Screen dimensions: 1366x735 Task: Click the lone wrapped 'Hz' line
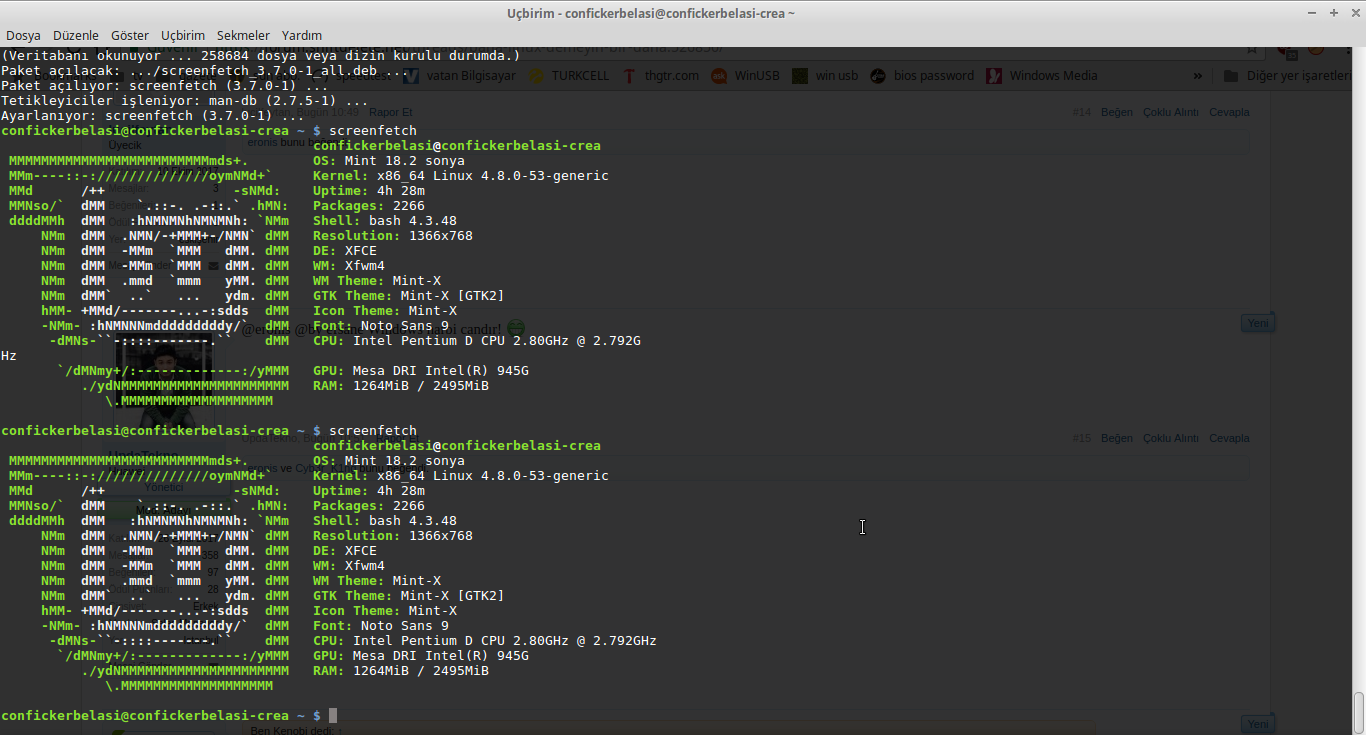(9, 355)
